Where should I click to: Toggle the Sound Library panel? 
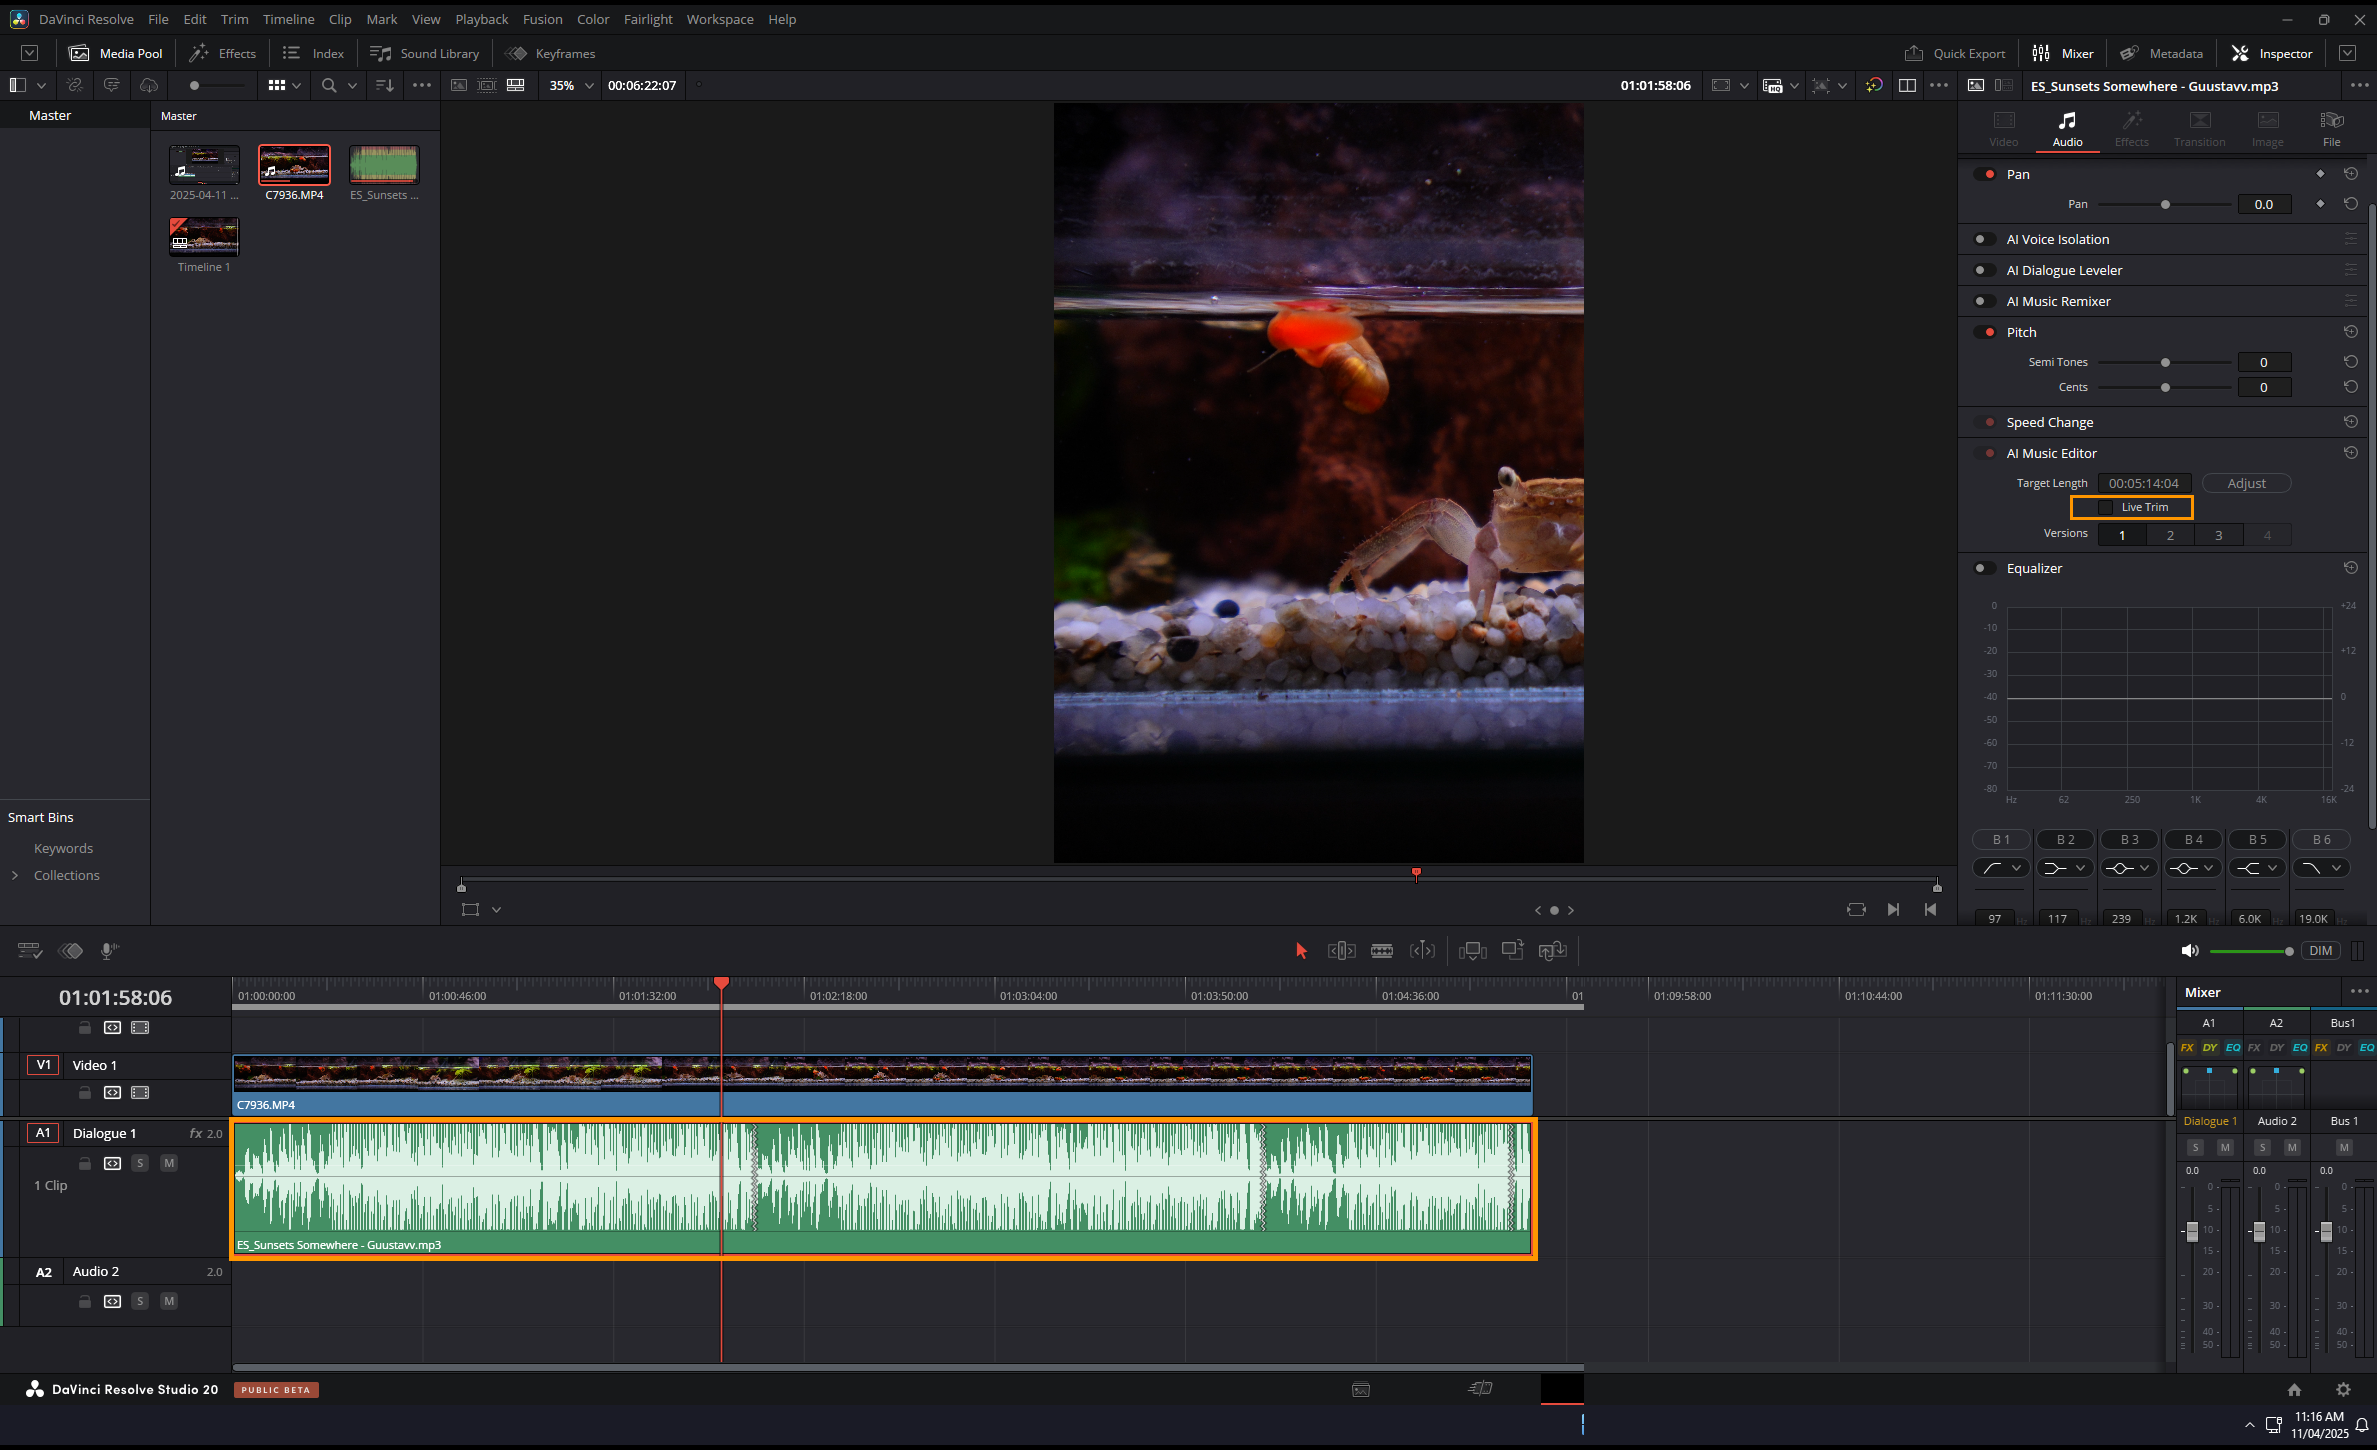pyautogui.click(x=425, y=54)
